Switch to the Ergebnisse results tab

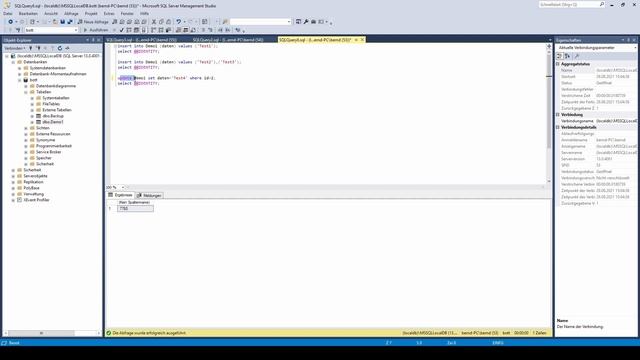pos(120,195)
